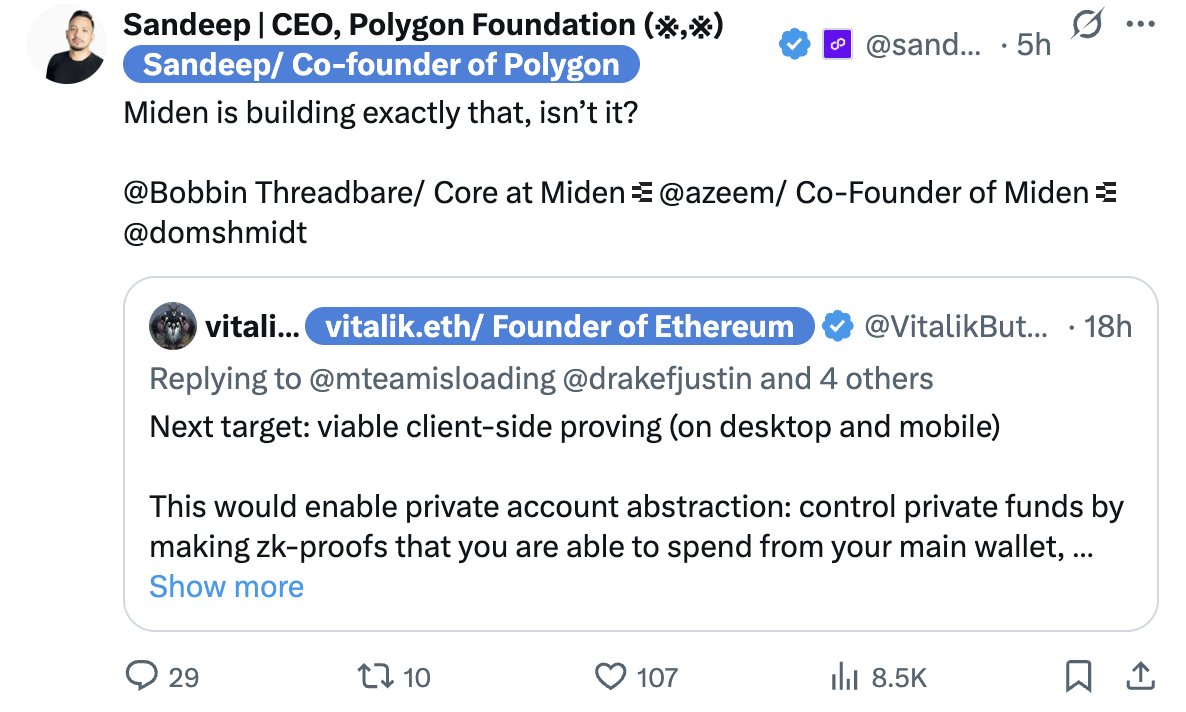Viewport: 1186px width, 712px height.
Task: Bookmark this tweet
Action: point(1078,677)
